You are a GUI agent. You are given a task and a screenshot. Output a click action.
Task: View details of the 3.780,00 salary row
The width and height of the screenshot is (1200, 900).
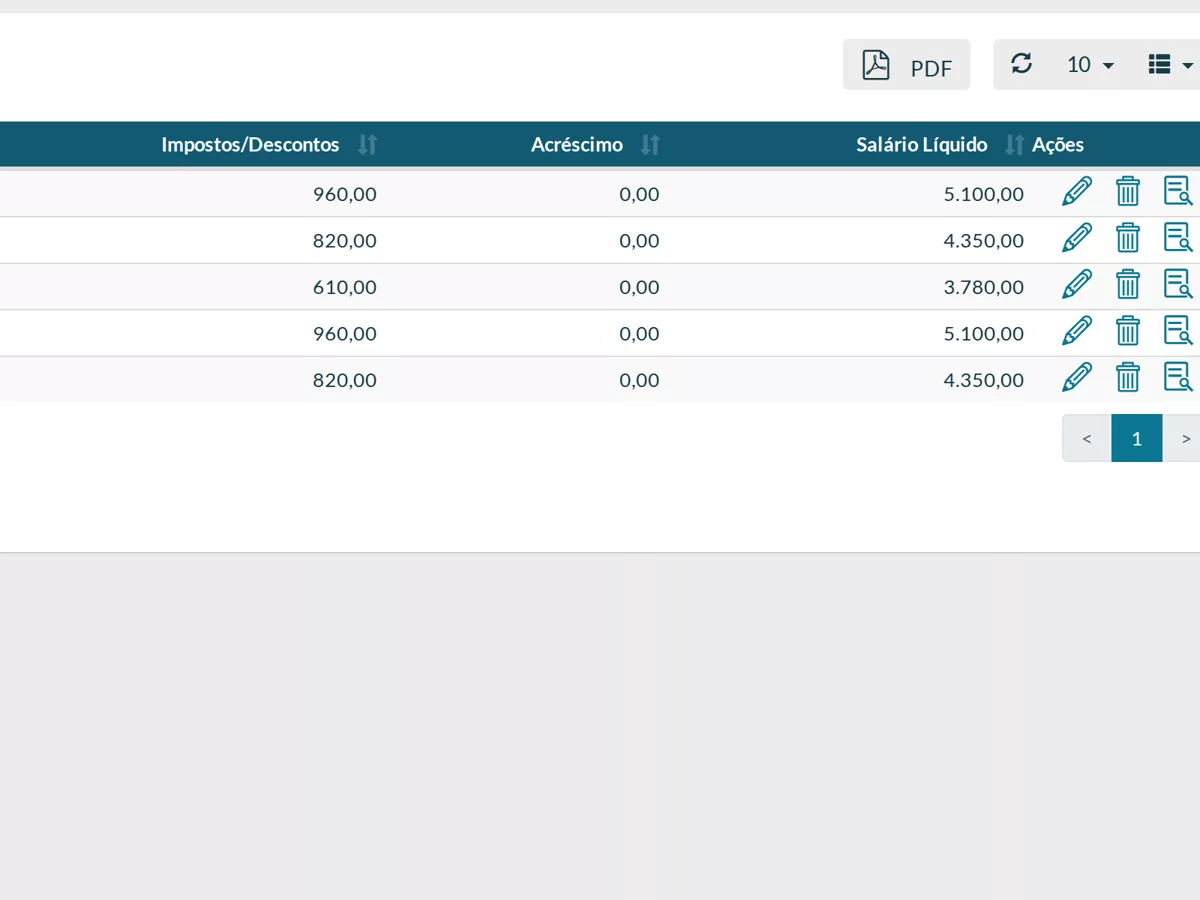pos(1178,284)
